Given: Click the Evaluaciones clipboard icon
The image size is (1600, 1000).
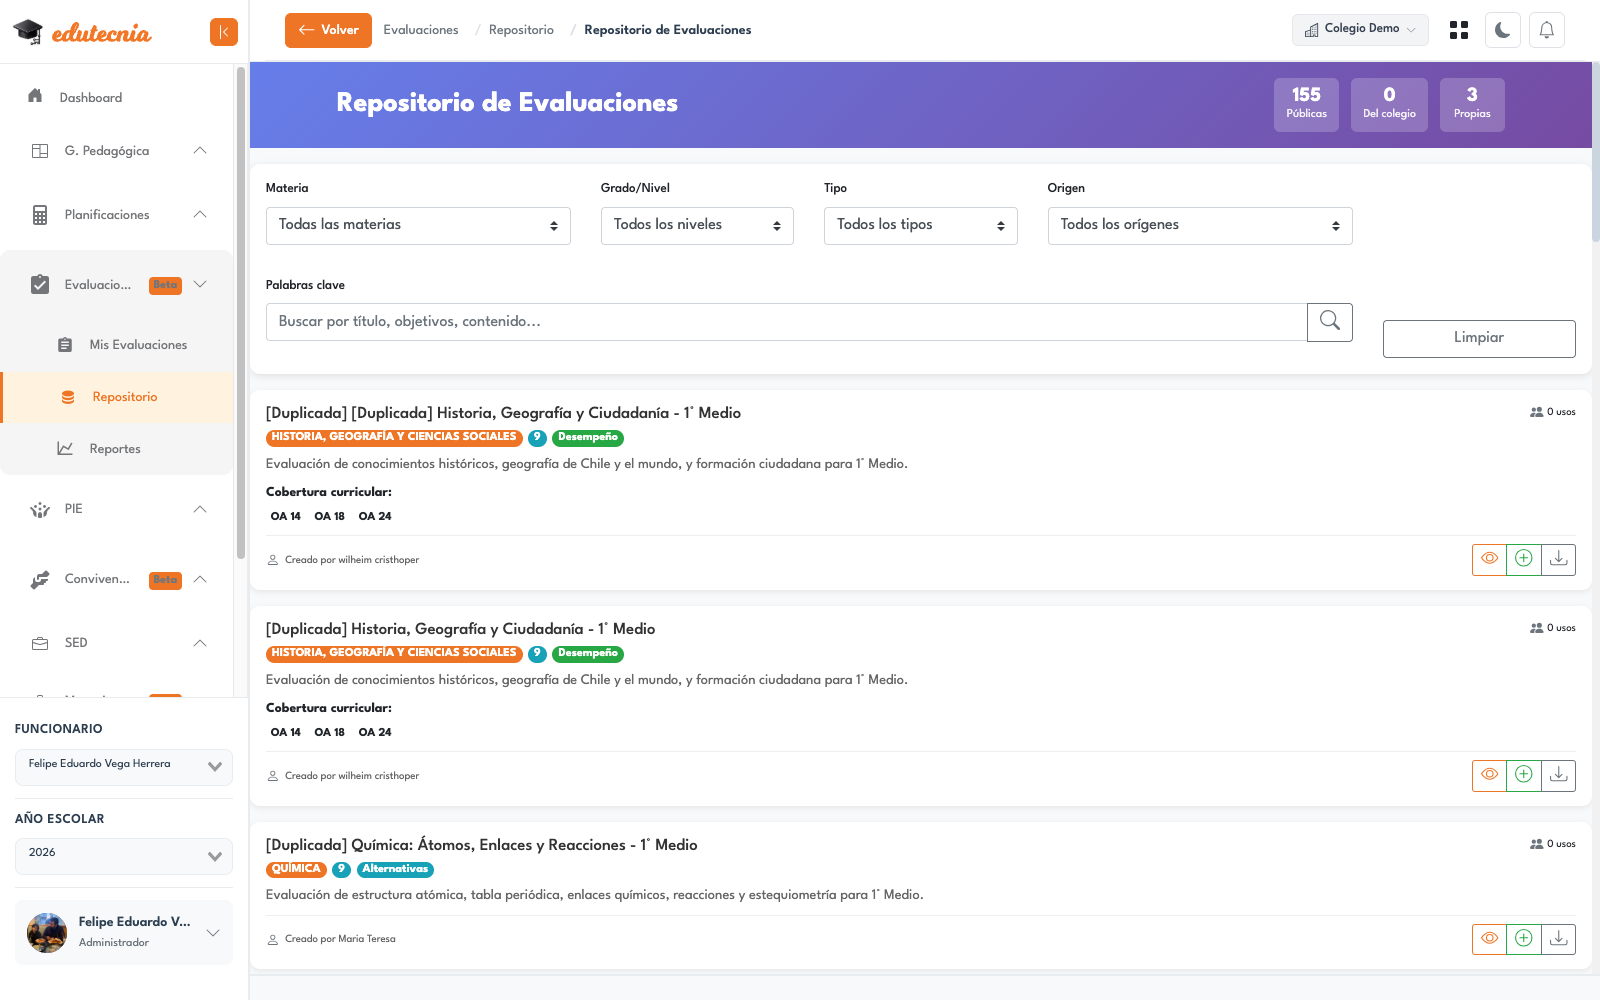Looking at the screenshot, I should [40, 285].
